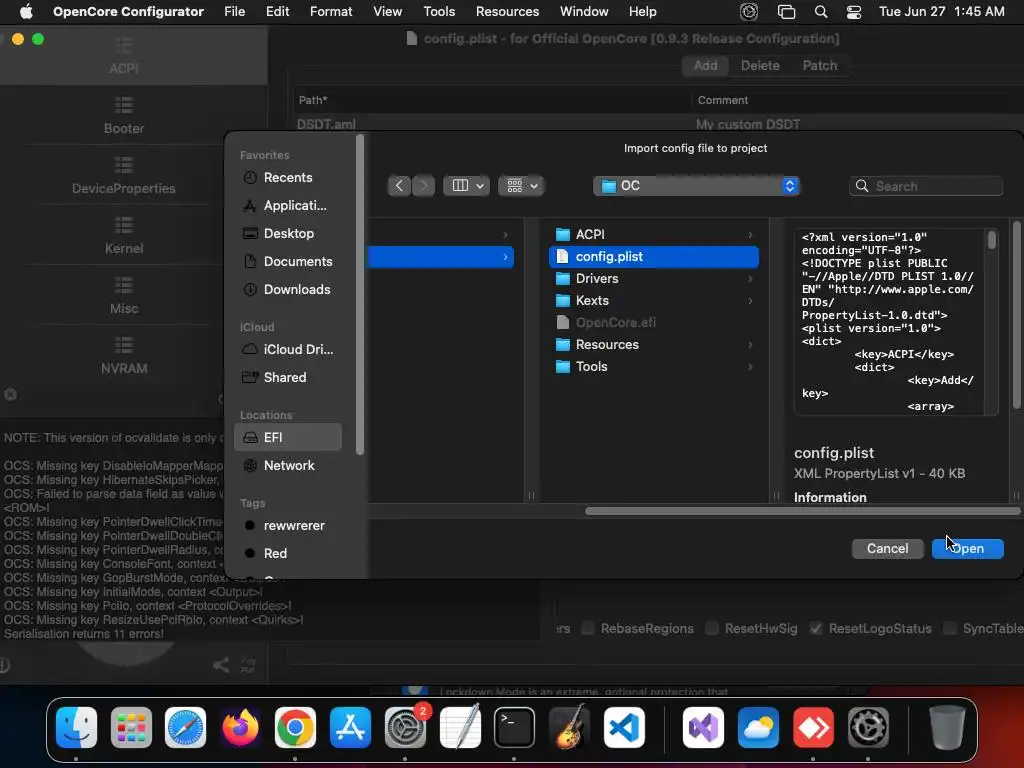Open Spotlight search in menu bar
Viewport: 1024px width, 768px height.
pyautogui.click(x=821, y=12)
